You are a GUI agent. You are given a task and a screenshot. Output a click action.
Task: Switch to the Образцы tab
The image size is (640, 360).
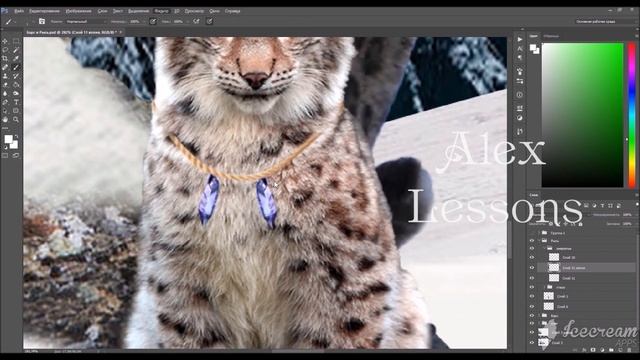(551, 36)
